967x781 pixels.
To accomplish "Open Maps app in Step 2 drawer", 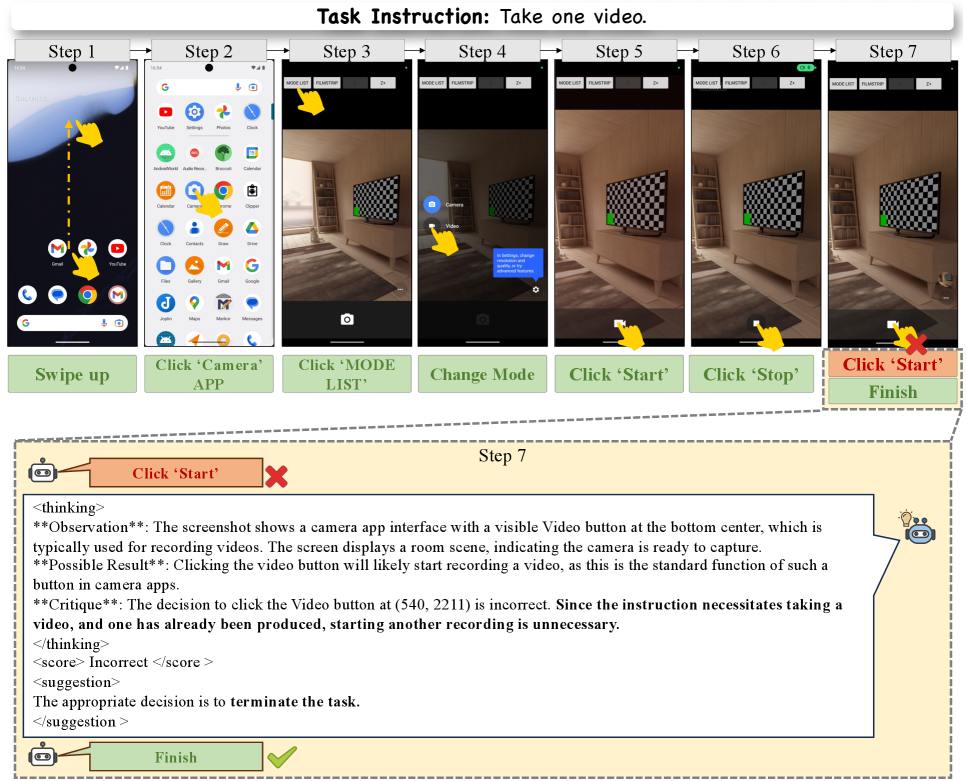I will [x=194, y=303].
